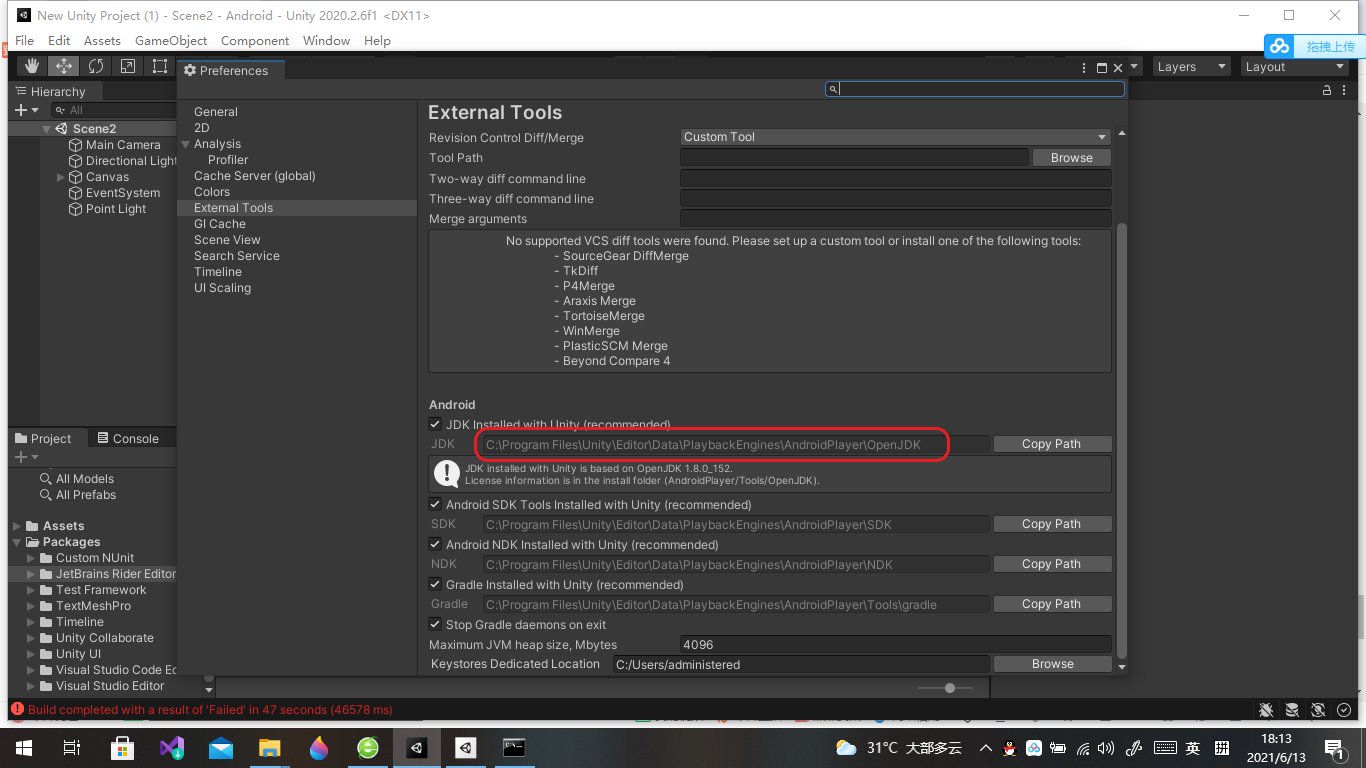Click the Main Camera cube icon
The height and width of the screenshot is (768, 1366).
pyautogui.click(x=76, y=145)
